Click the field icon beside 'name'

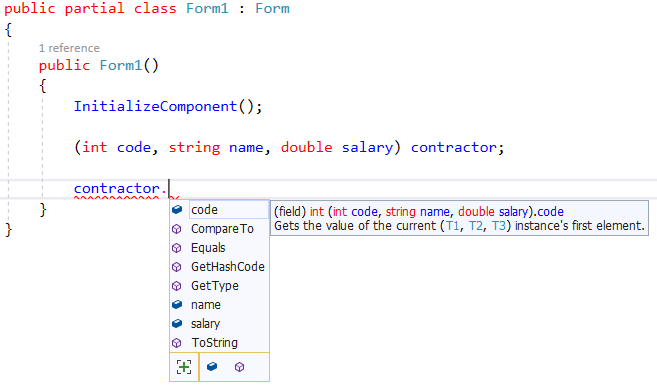coord(177,304)
